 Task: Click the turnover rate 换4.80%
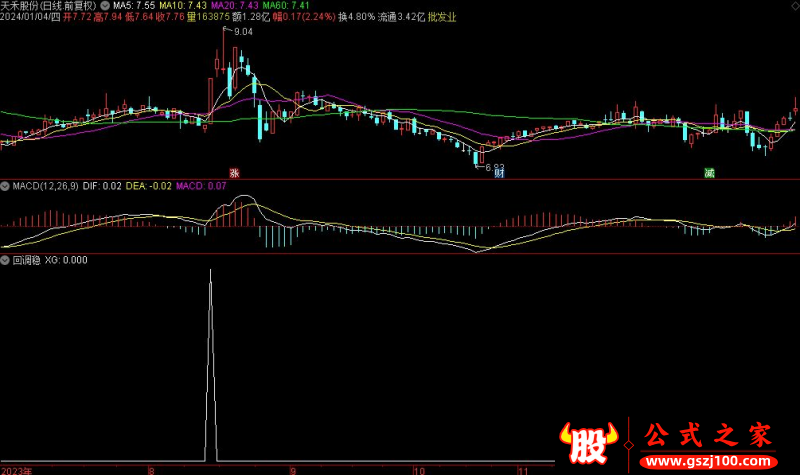coord(357,17)
